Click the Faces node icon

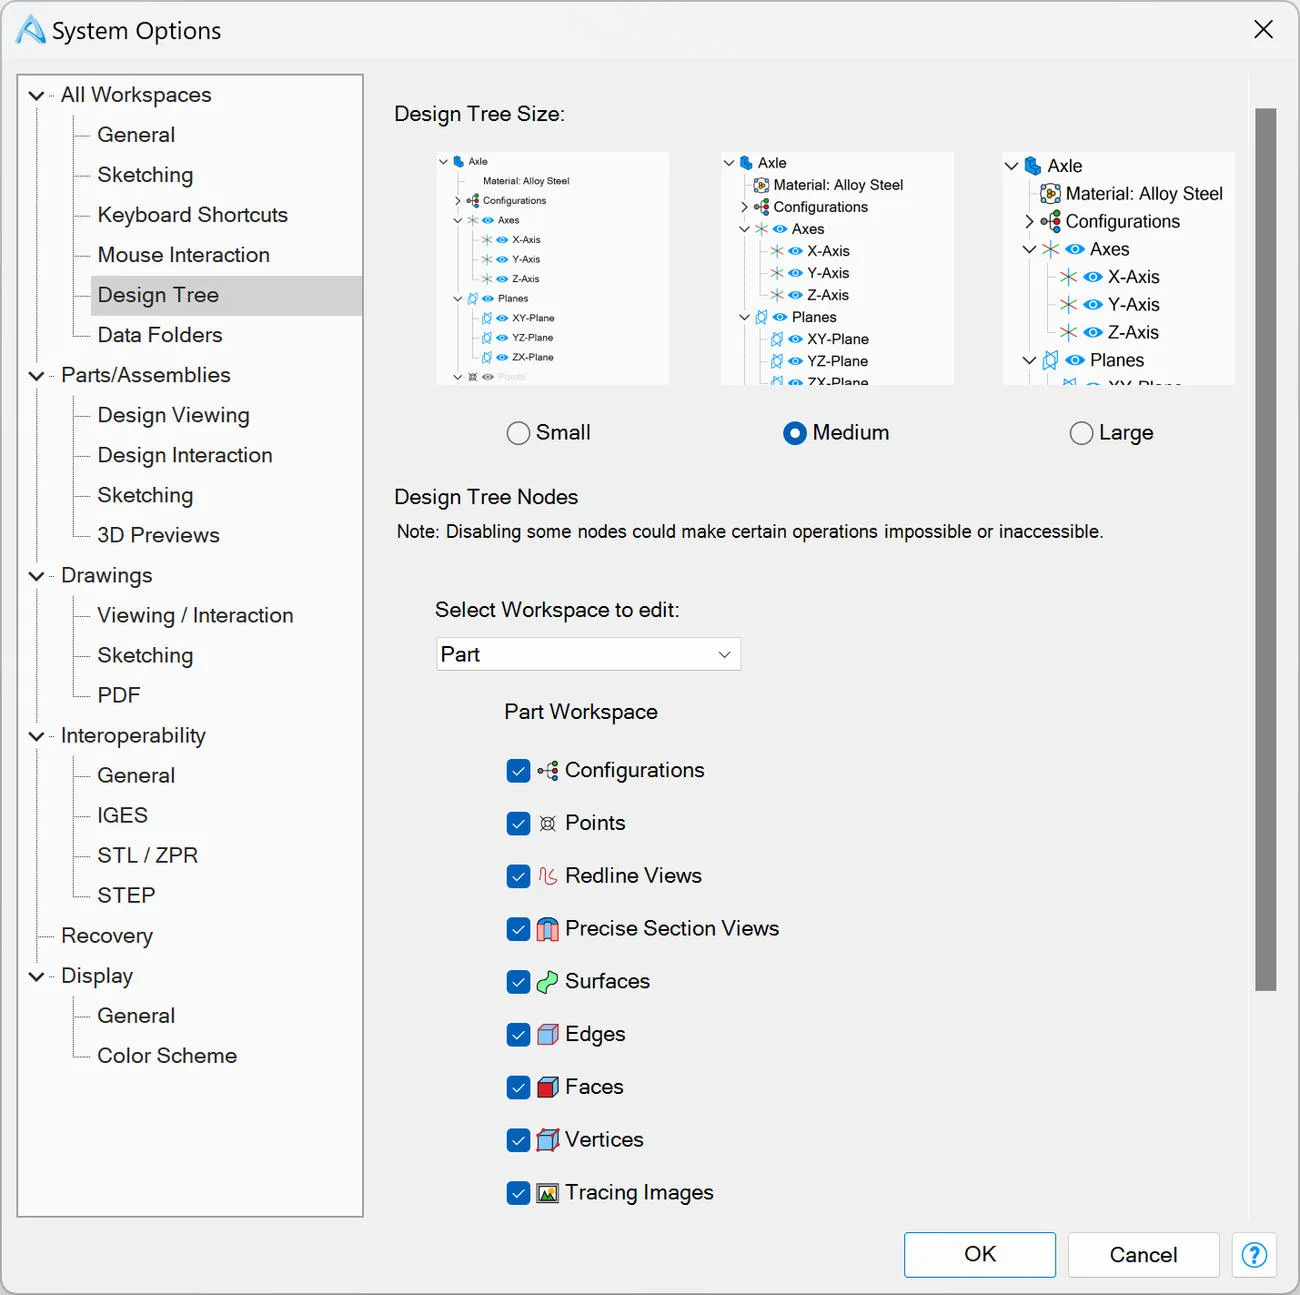[547, 1087]
